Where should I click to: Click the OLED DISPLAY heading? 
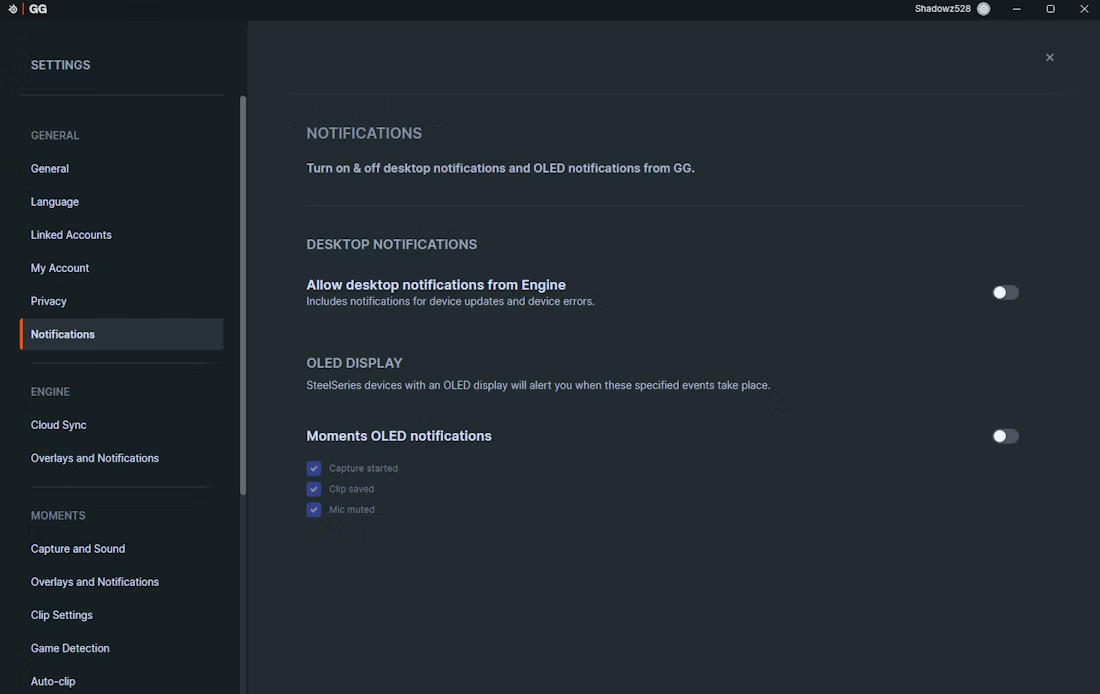click(354, 363)
